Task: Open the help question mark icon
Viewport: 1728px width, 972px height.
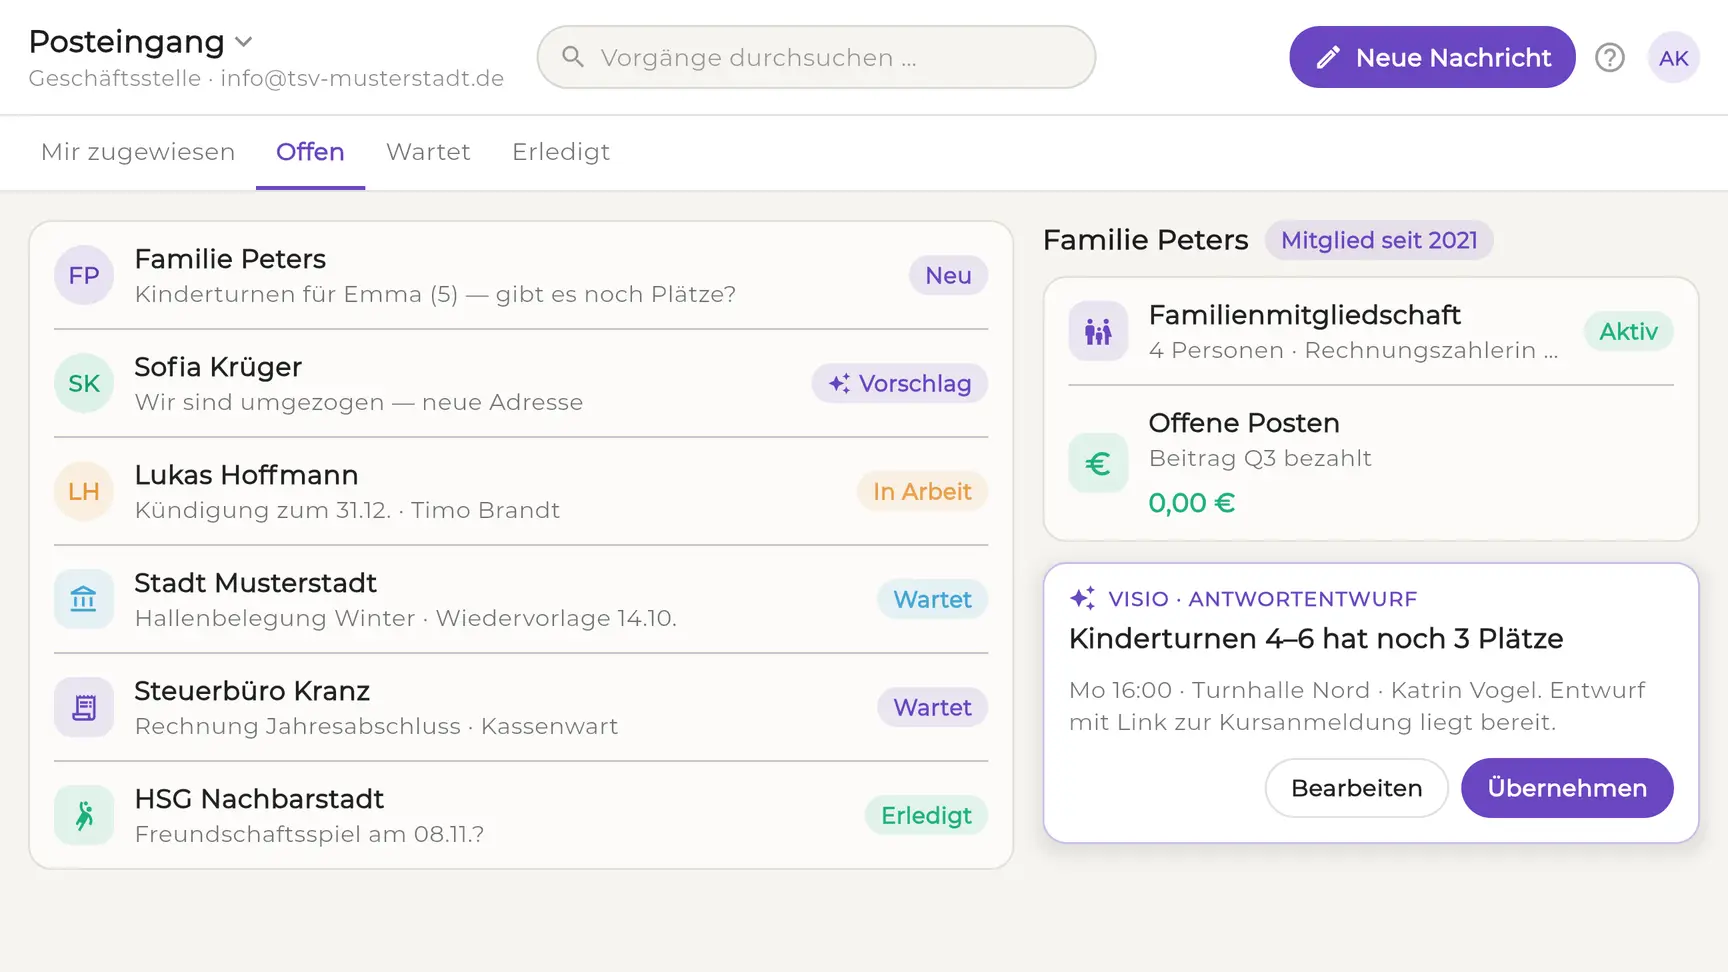Action: [x=1609, y=58]
